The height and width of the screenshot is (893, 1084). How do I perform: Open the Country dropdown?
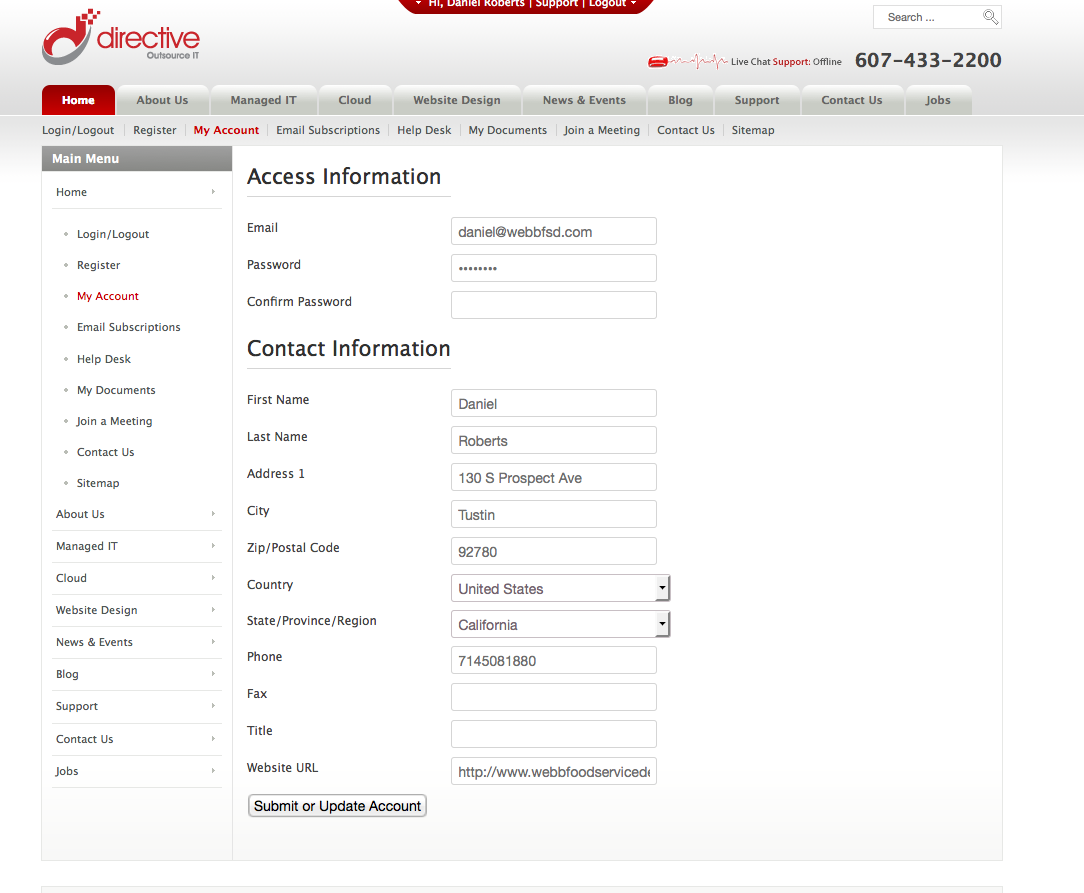(x=661, y=588)
